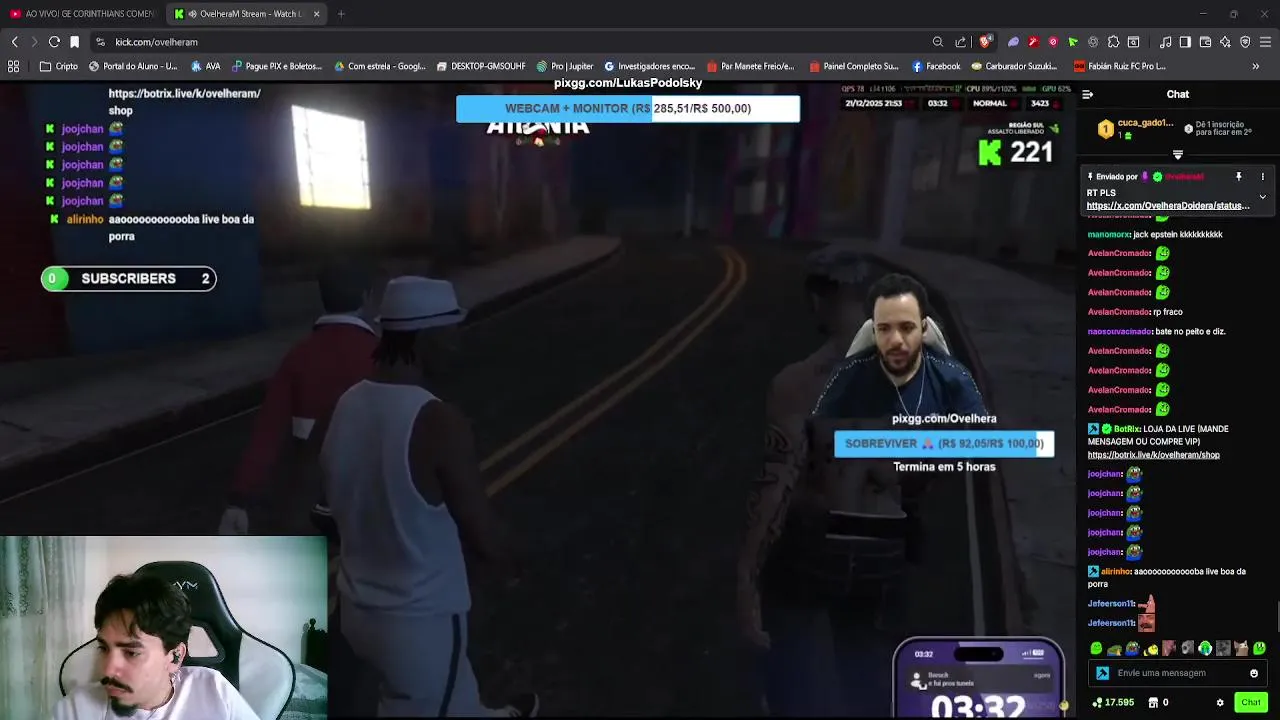This screenshot has height=720, width=1280.
Task: Click the SUBSCRIBERS counter overlay
Action: pos(128,278)
